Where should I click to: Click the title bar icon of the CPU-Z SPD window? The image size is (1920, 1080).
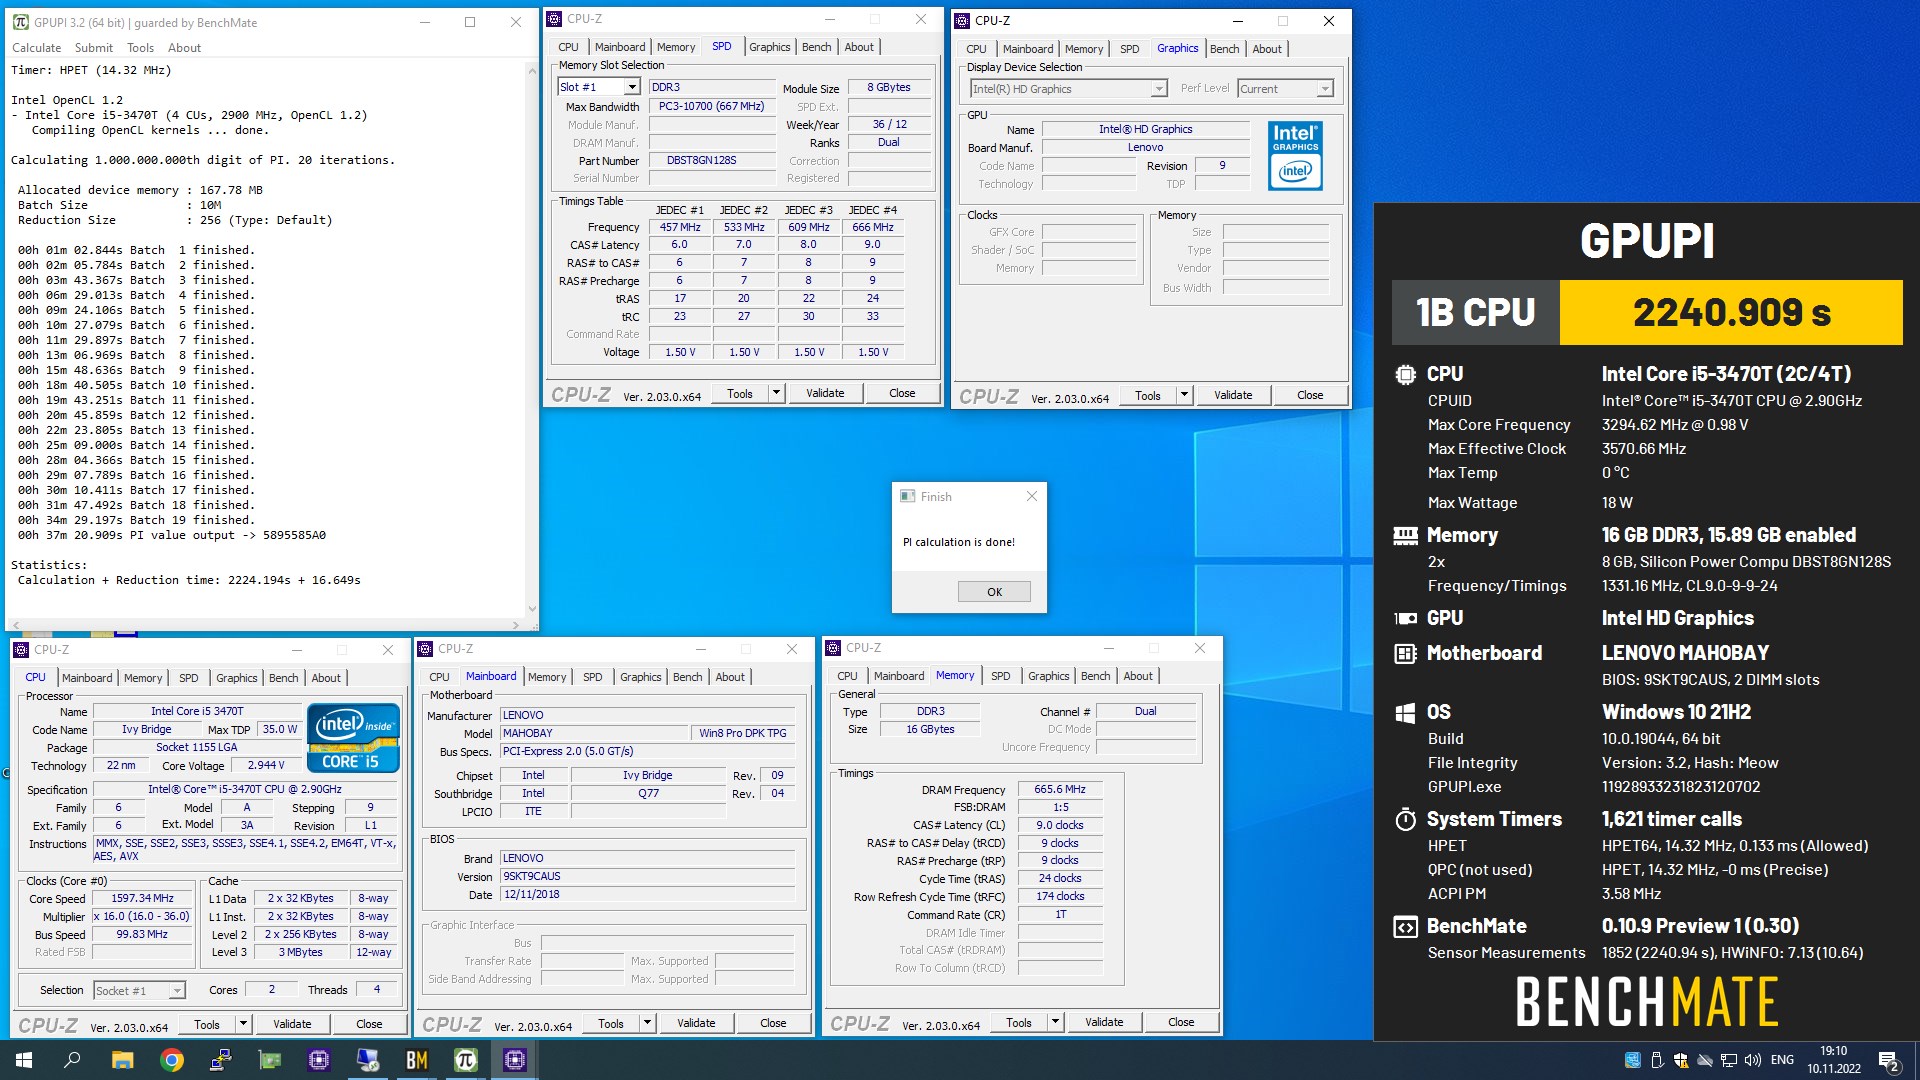tap(555, 19)
